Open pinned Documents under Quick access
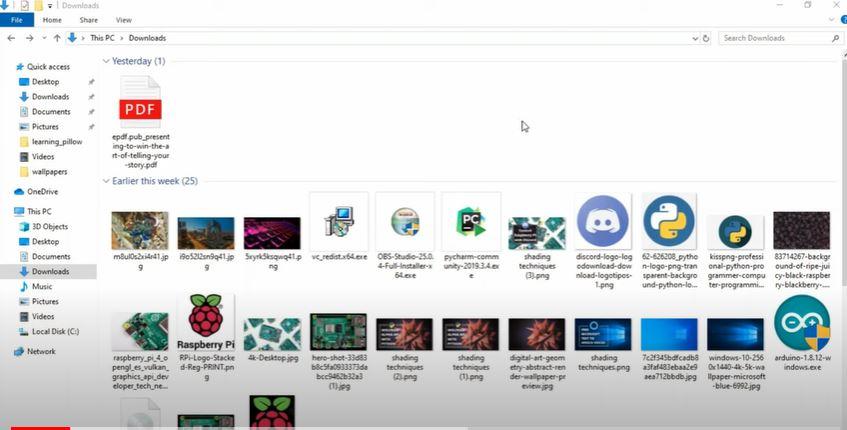 [x=51, y=112]
